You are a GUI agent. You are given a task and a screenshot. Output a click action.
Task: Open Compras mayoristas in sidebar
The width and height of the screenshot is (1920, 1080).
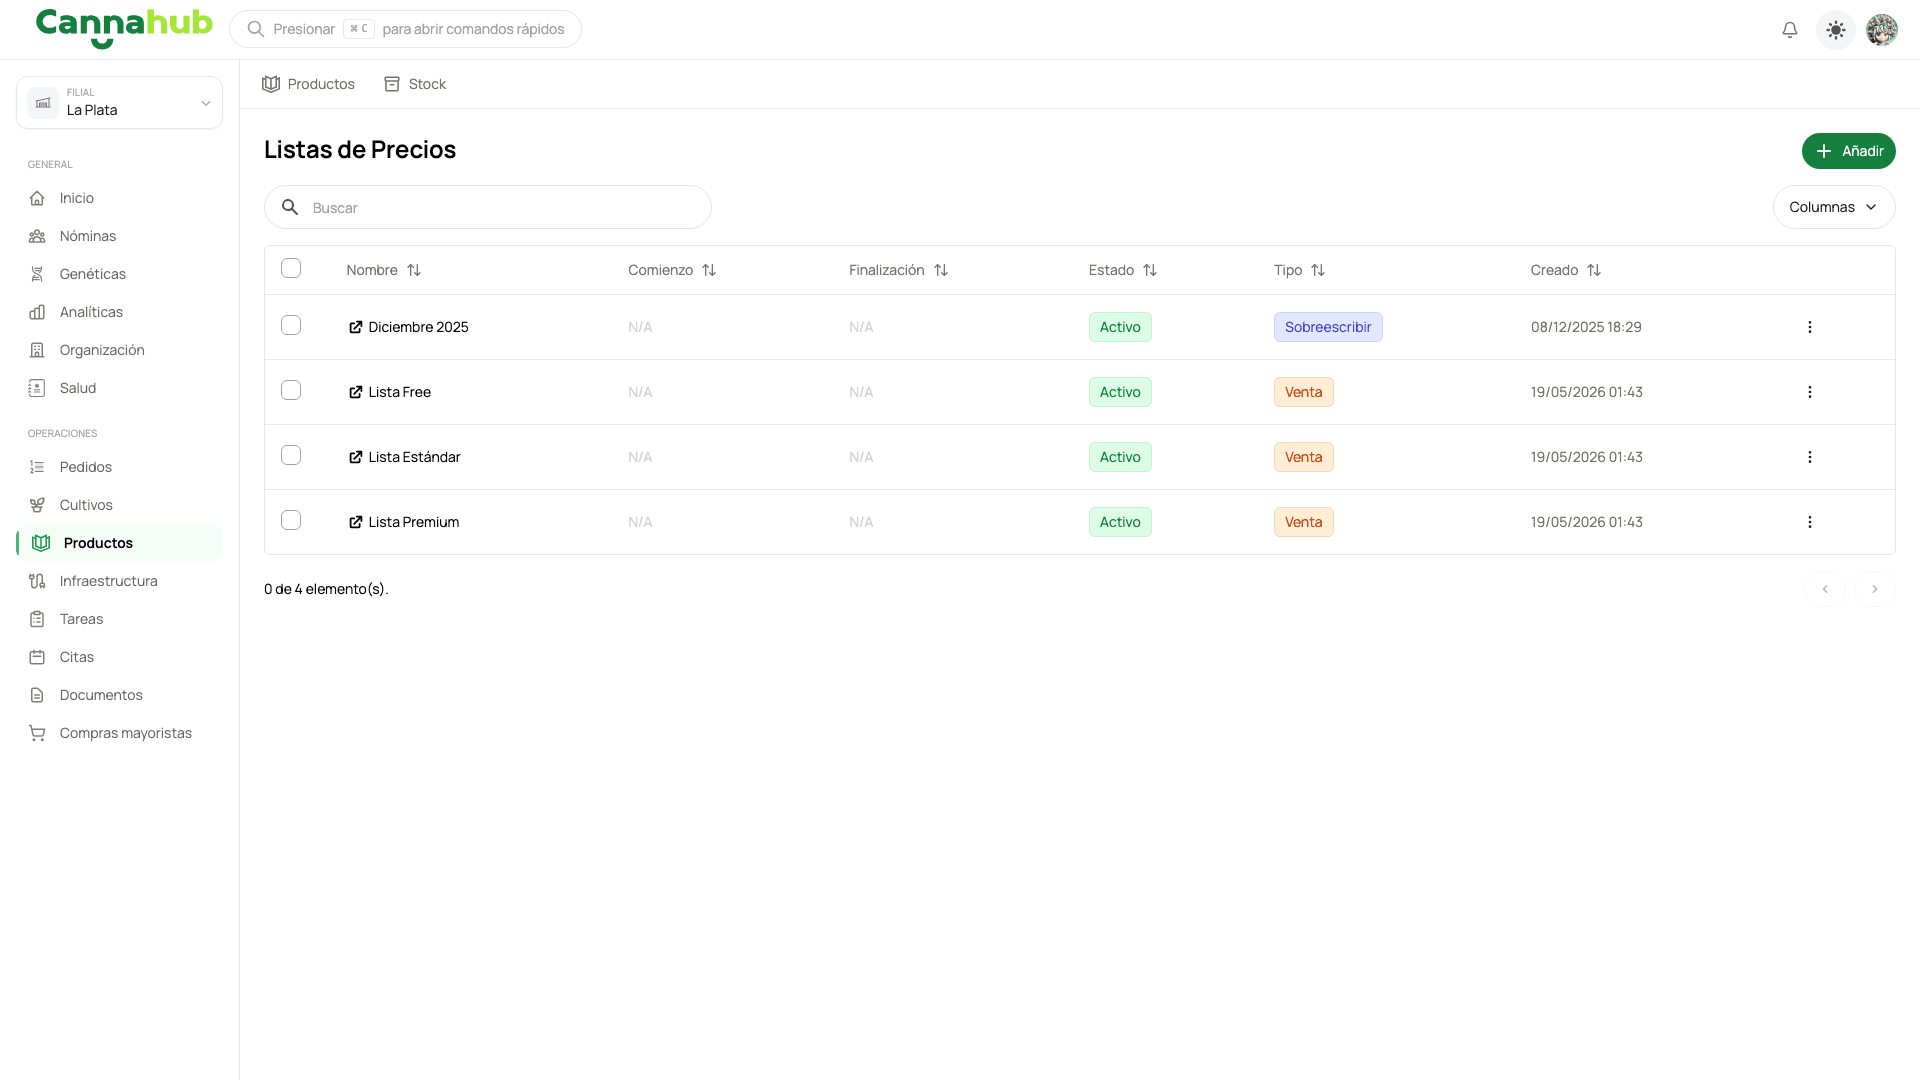119,733
